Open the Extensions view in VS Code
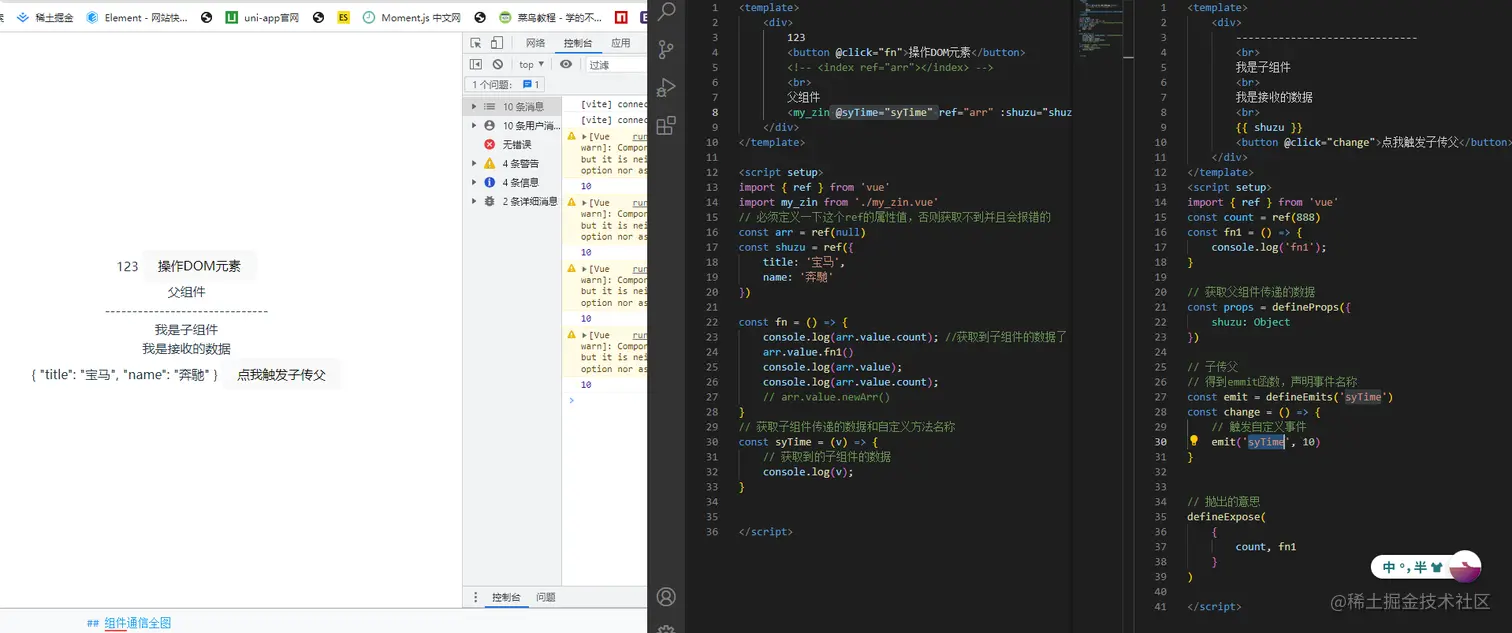1512x633 pixels. click(x=666, y=125)
